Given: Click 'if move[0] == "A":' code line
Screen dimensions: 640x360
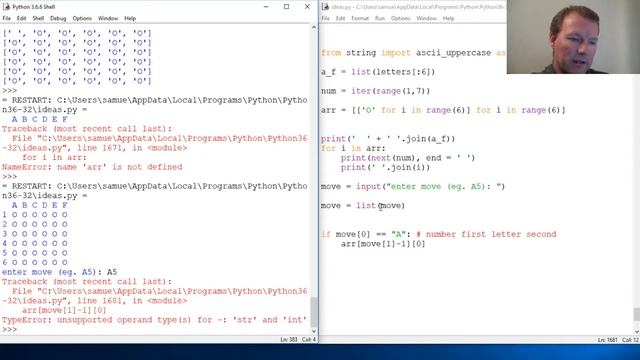Looking at the screenshot, I should 438,234.
